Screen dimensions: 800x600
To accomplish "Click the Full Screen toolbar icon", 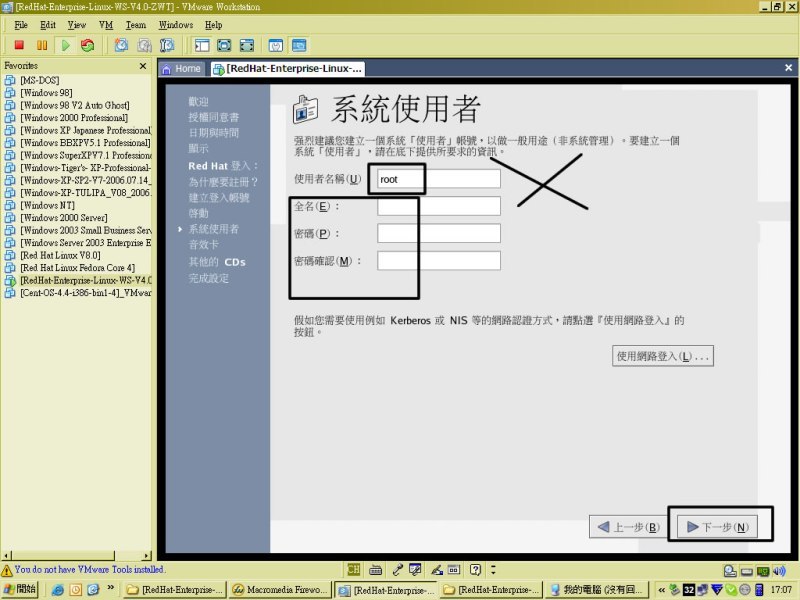I will coord(224,45).
